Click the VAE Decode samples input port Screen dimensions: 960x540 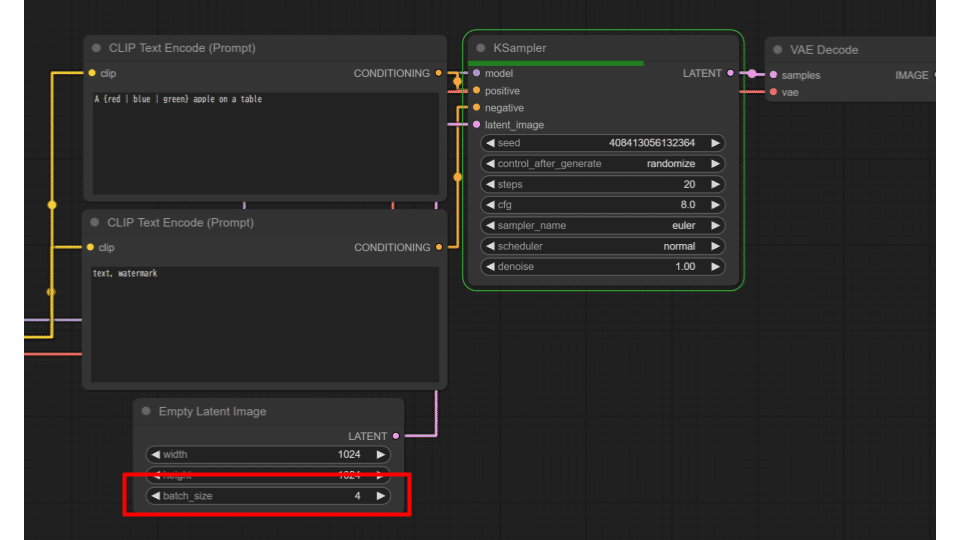click(x=773, y=75)
